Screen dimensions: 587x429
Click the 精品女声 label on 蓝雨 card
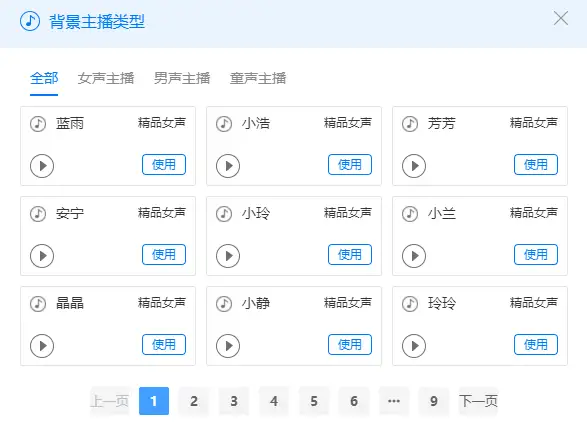(162, 123)
